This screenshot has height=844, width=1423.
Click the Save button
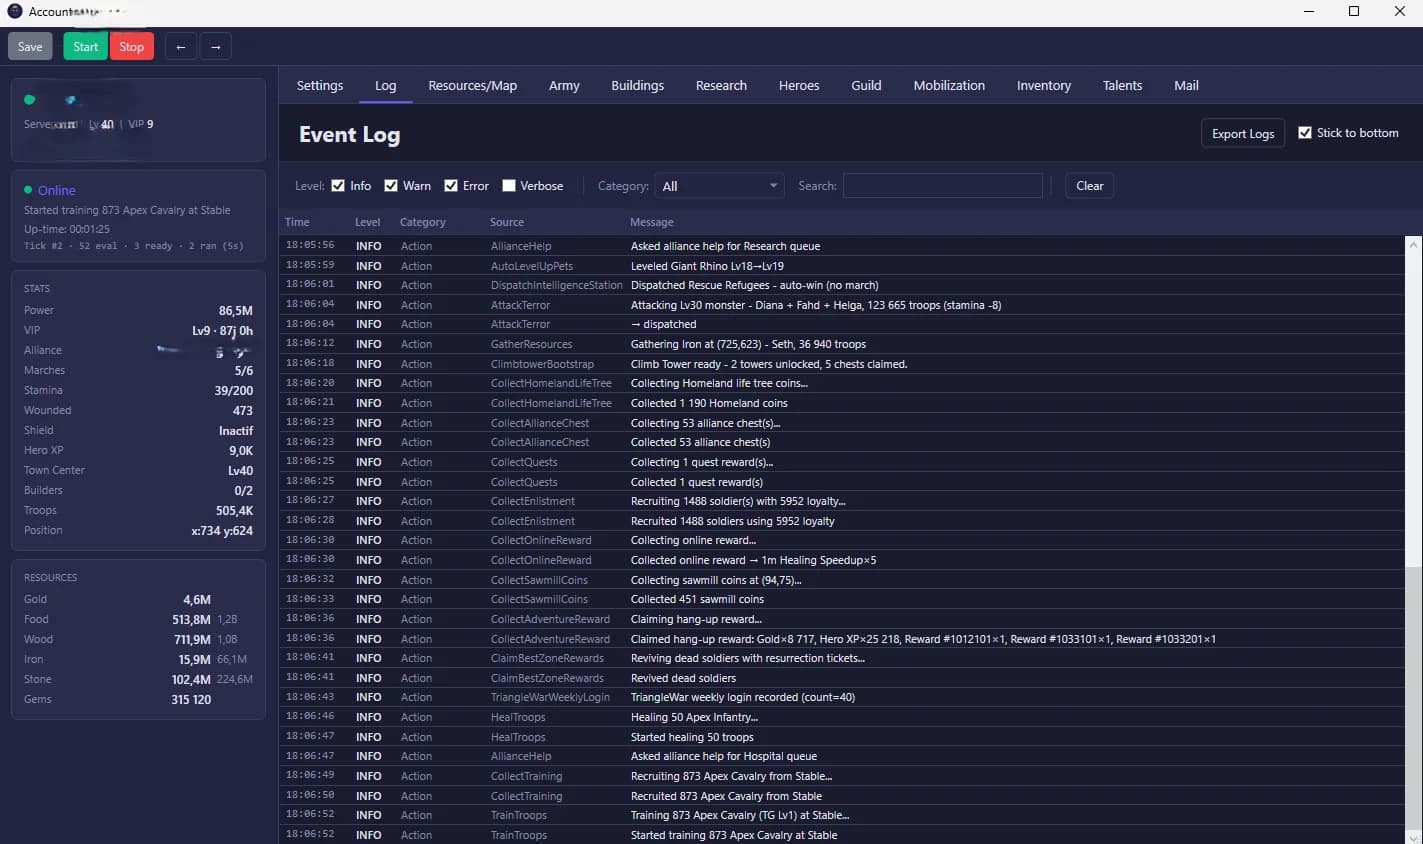[30, 47]
